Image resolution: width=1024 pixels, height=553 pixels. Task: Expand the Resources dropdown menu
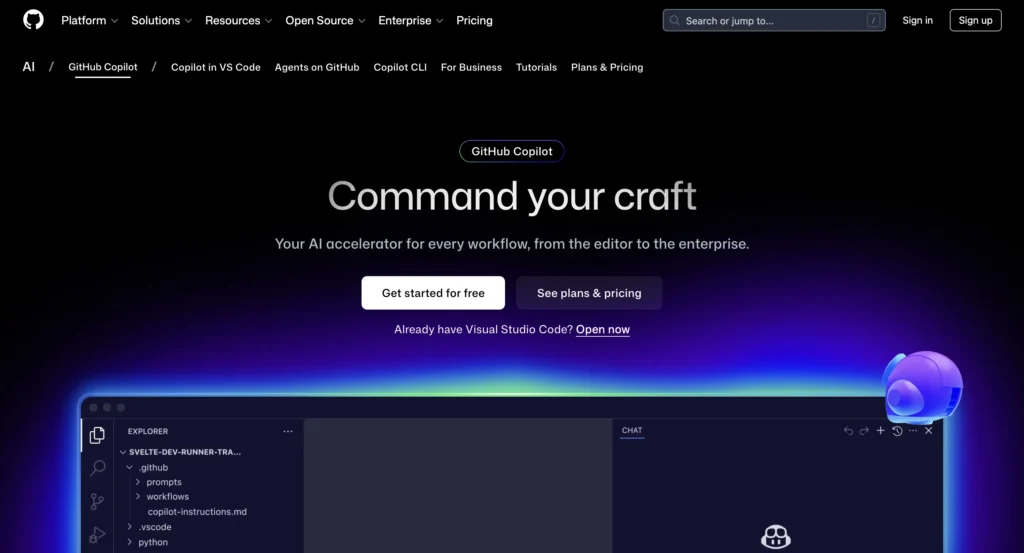tap(238, 20)
